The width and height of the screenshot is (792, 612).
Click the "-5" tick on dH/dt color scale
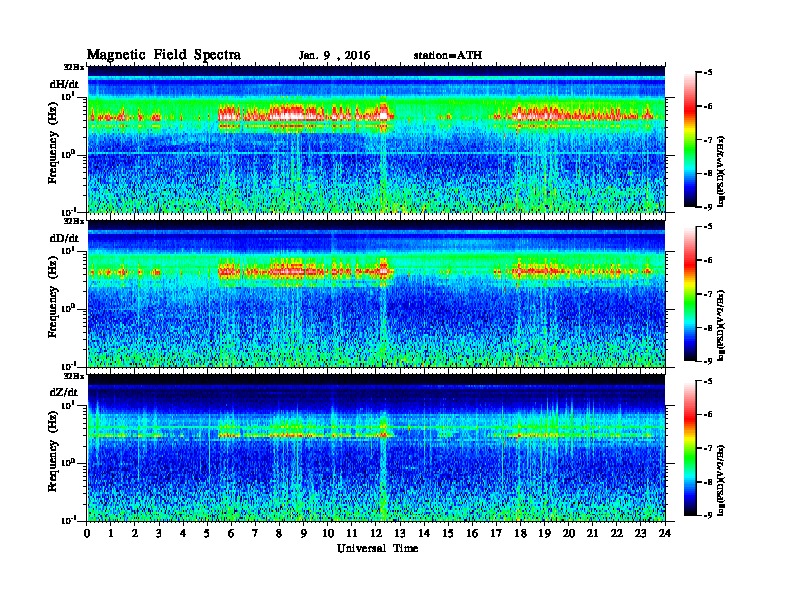pos(708,73)
